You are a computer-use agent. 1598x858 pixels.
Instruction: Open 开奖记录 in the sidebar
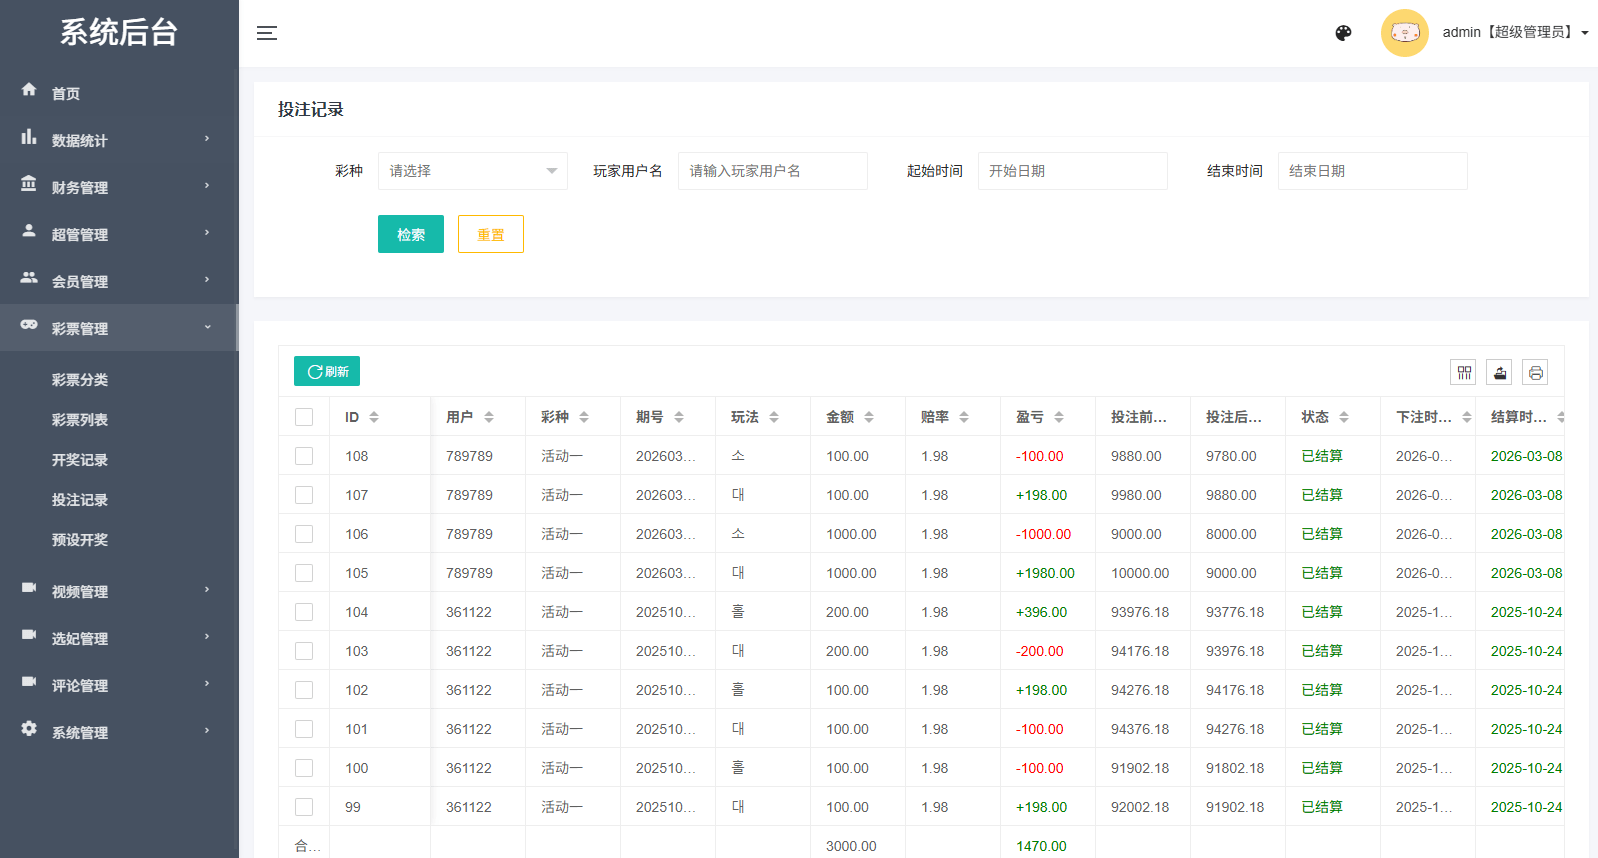tap(80, 460)
